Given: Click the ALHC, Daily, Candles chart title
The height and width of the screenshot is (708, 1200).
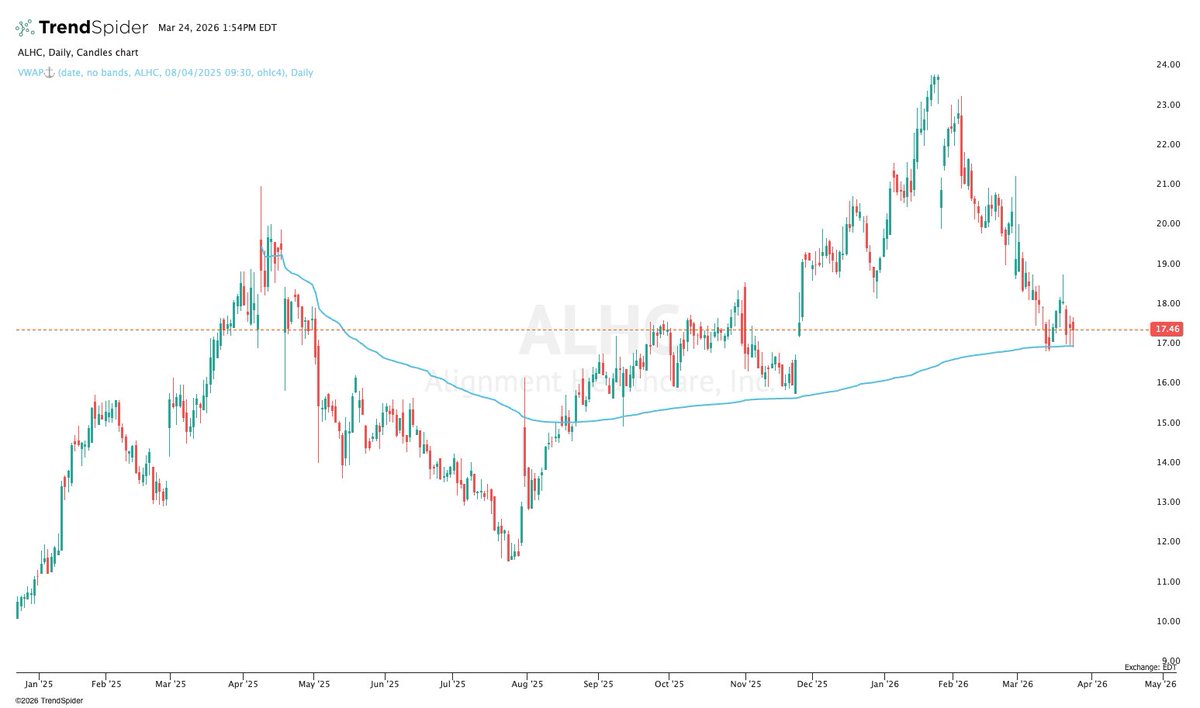Looking at the screenshot, I should tap(78, 51).
